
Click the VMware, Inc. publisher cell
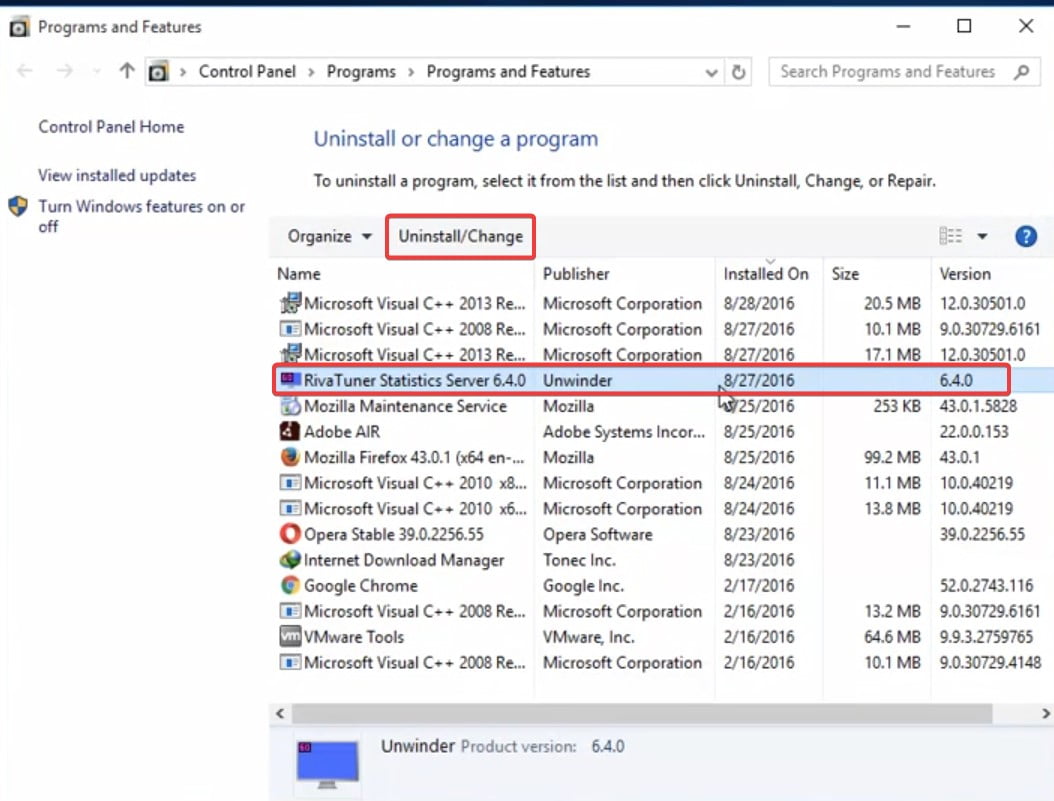(589, 637)
